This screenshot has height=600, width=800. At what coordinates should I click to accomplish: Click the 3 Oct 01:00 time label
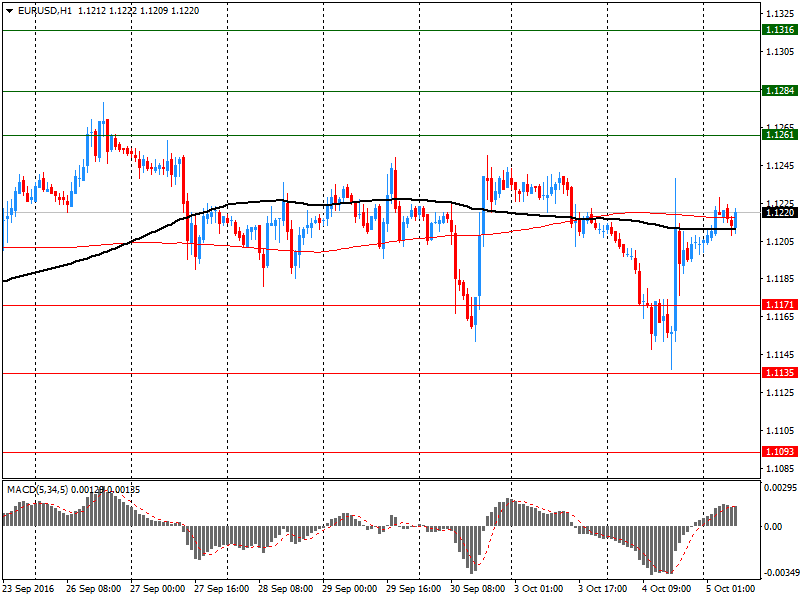point(538,589)
